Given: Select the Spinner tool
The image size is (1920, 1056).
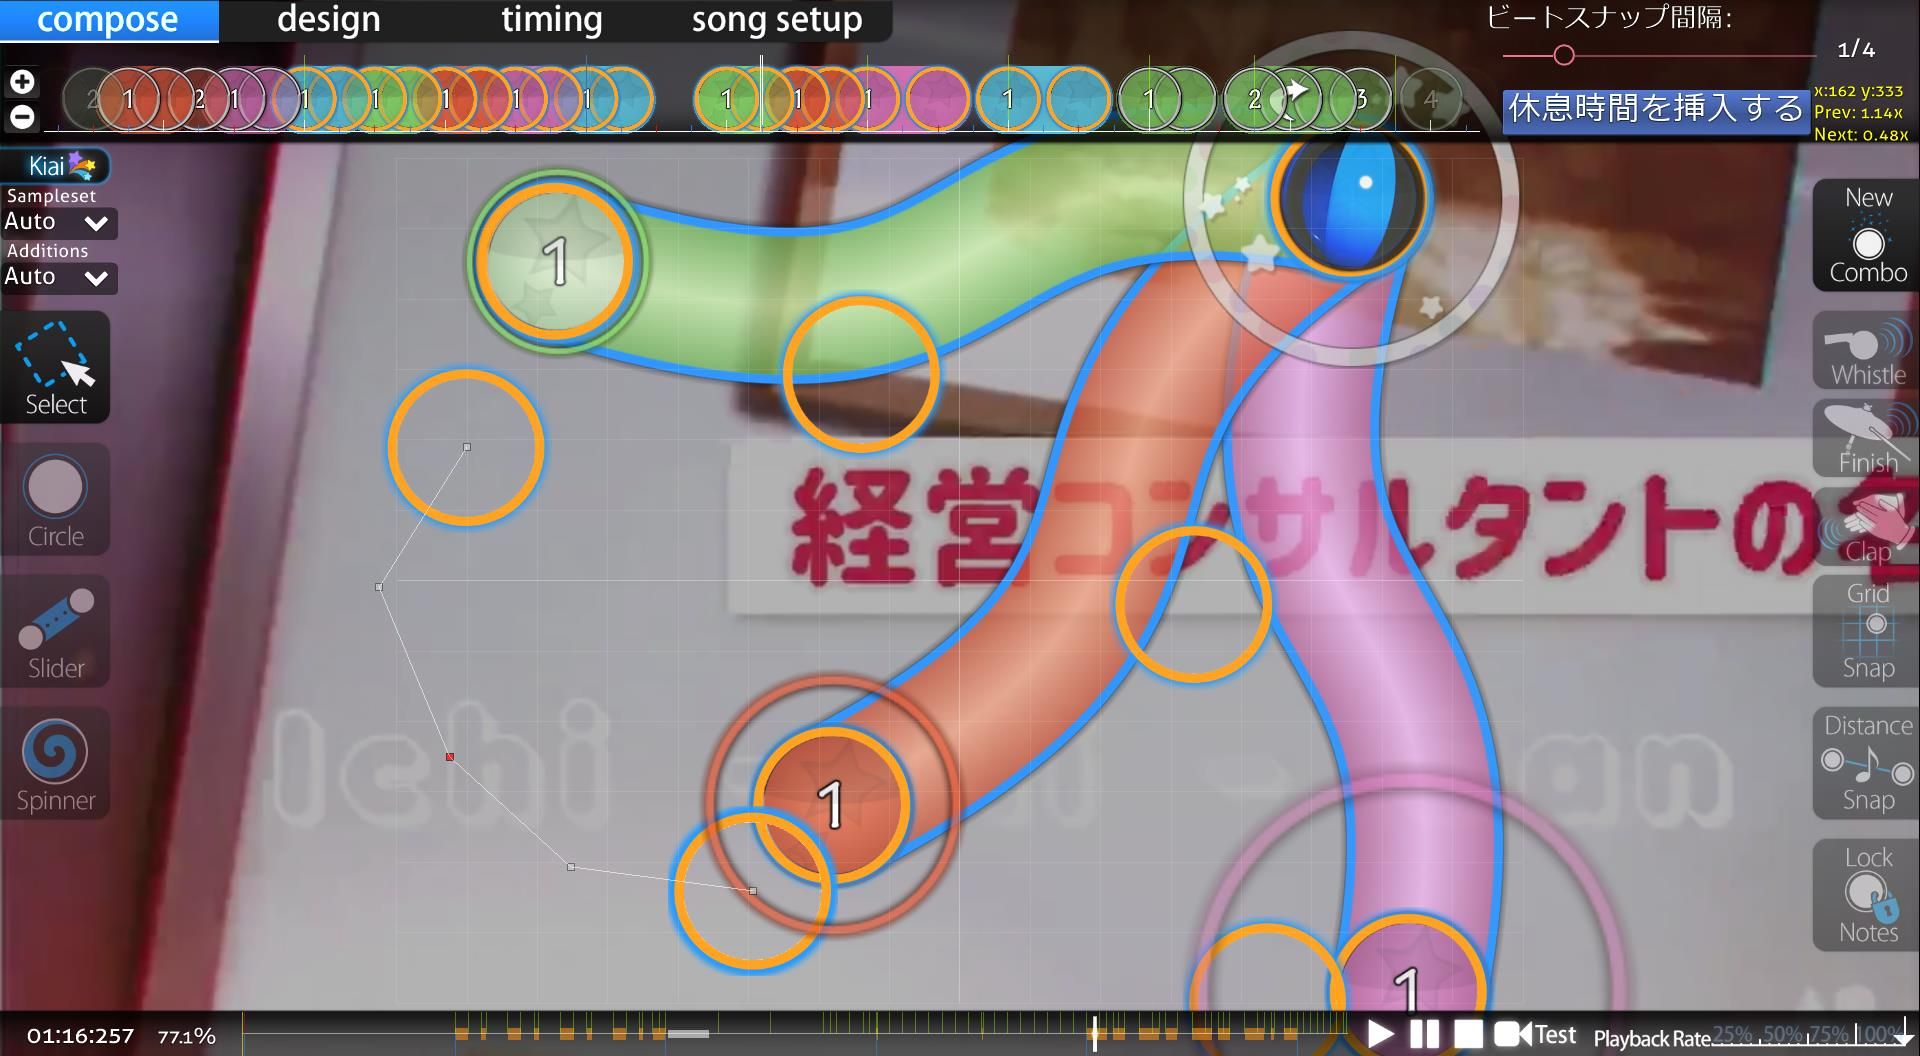Looking at the screenshot, I should (x=55, y=764).
